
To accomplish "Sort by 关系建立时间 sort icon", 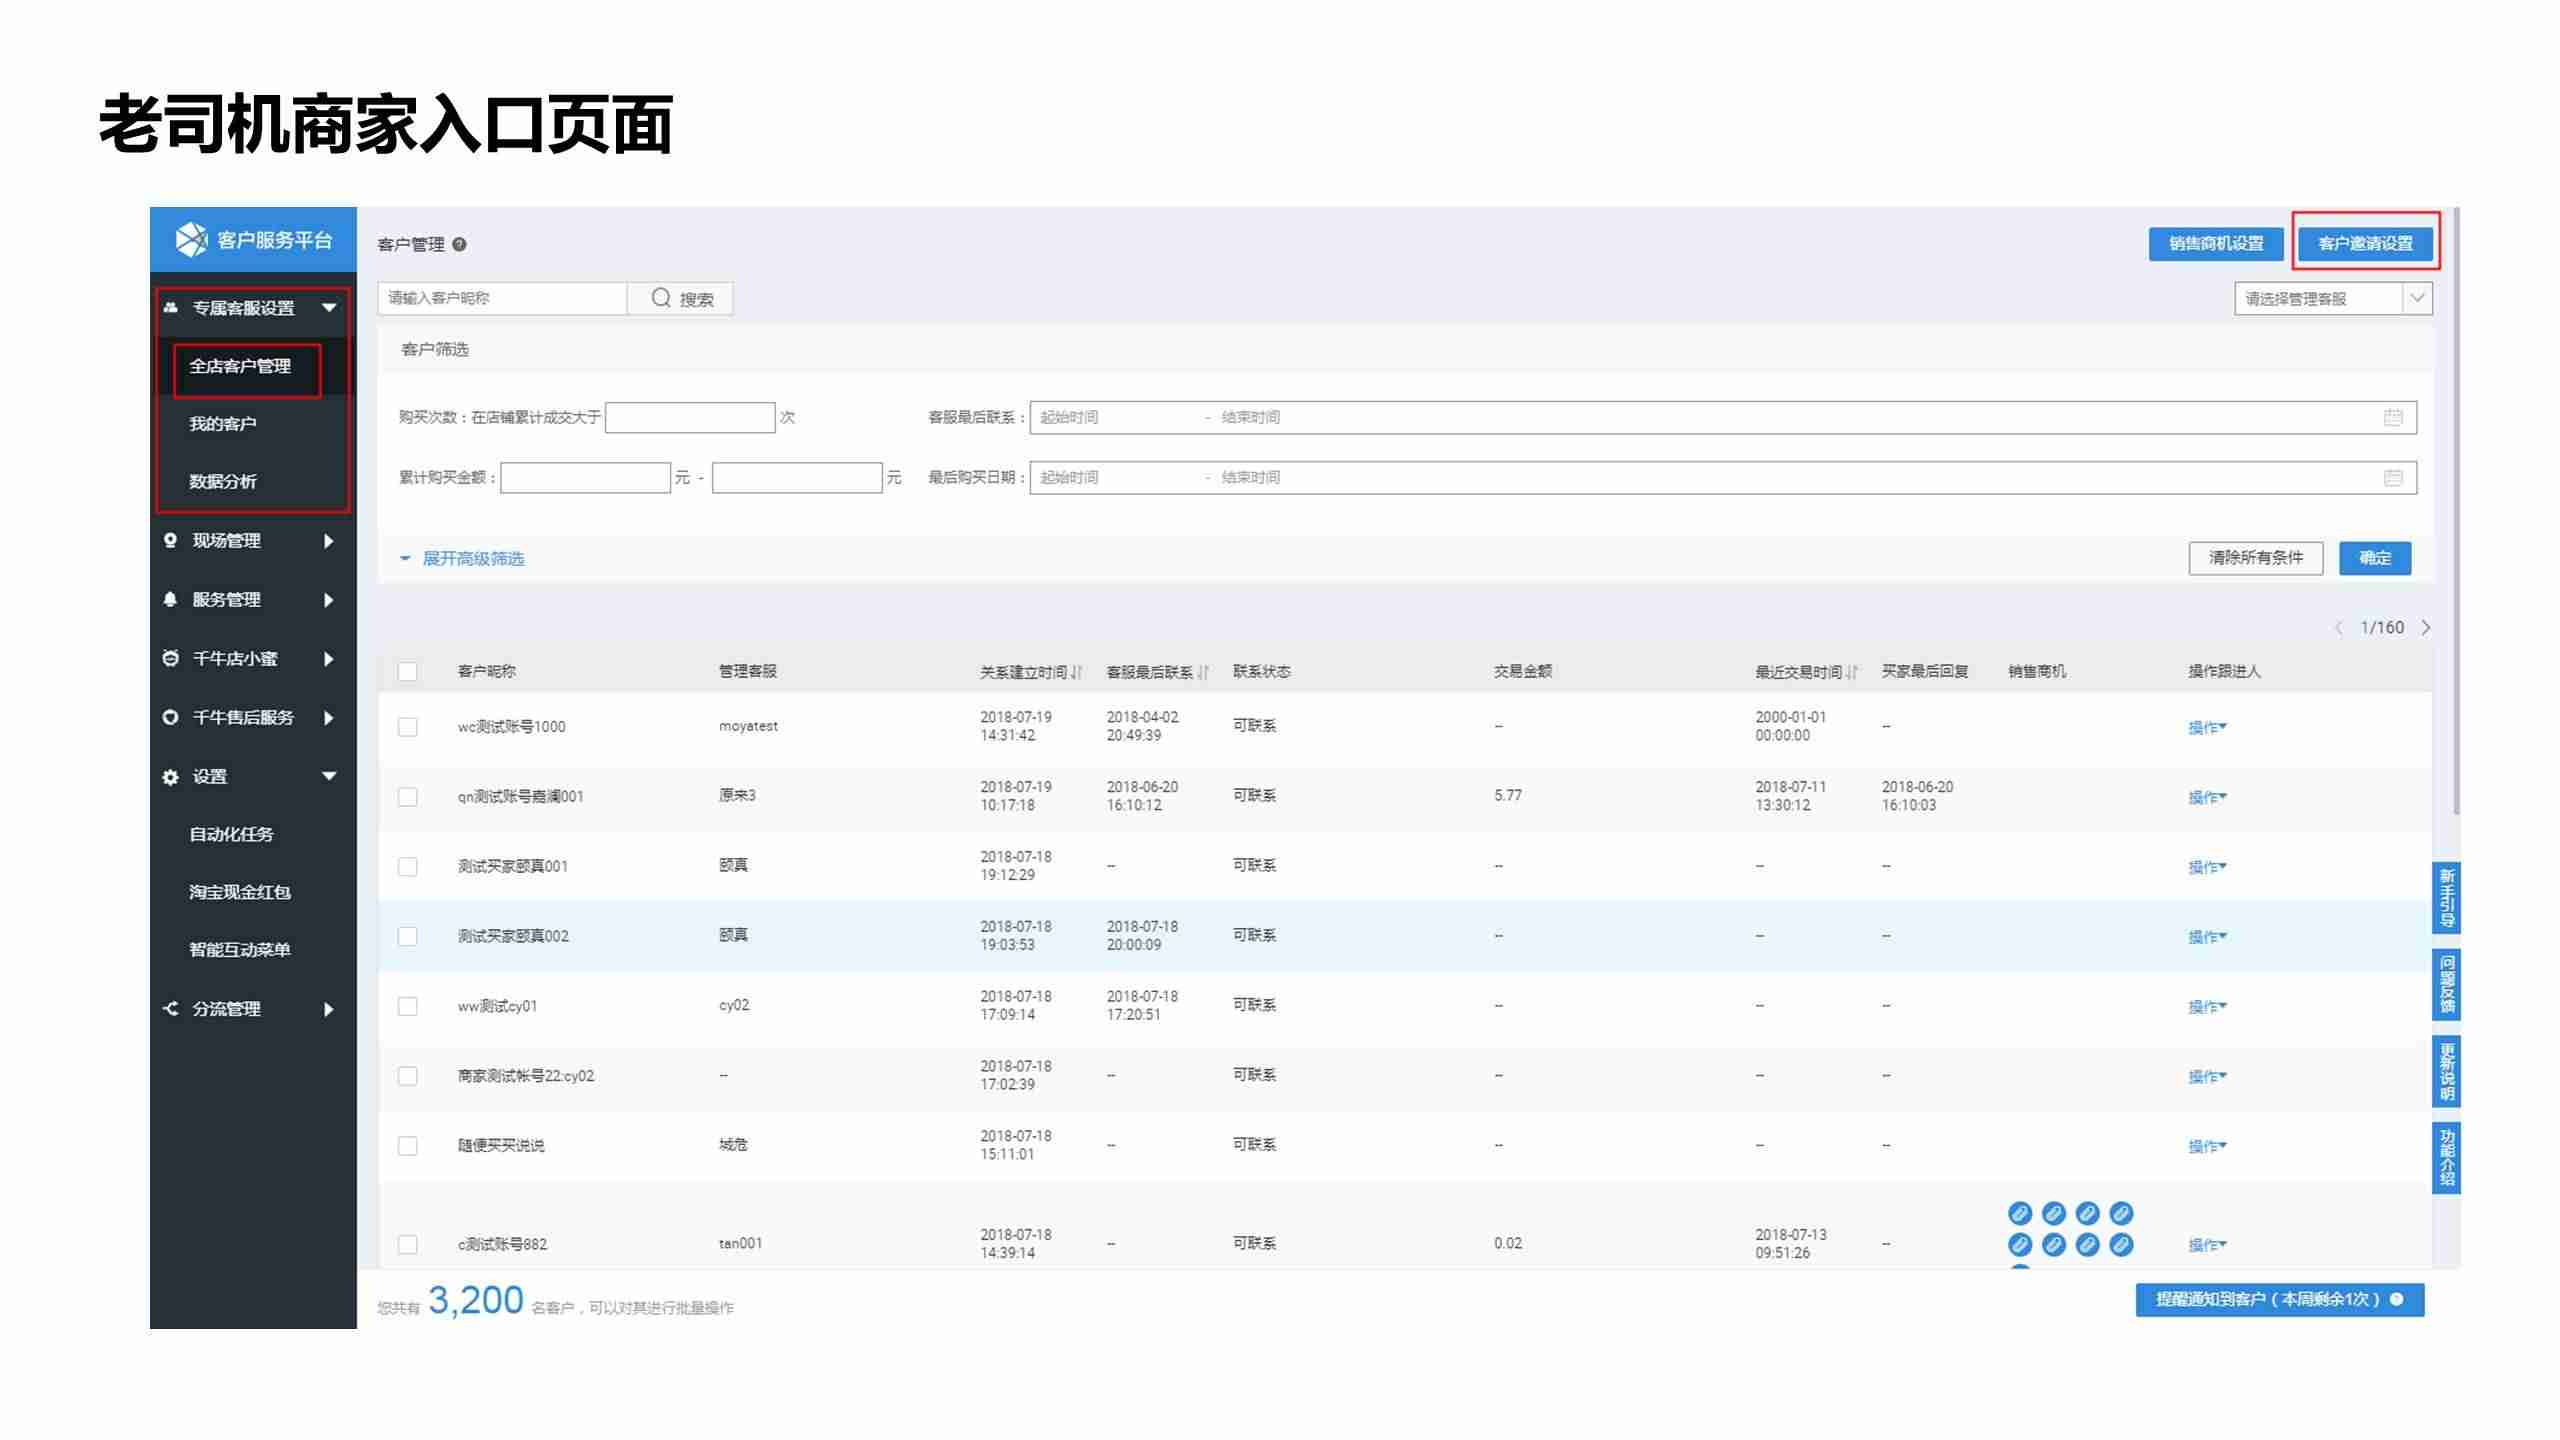I will click(x=1076, y=672).
